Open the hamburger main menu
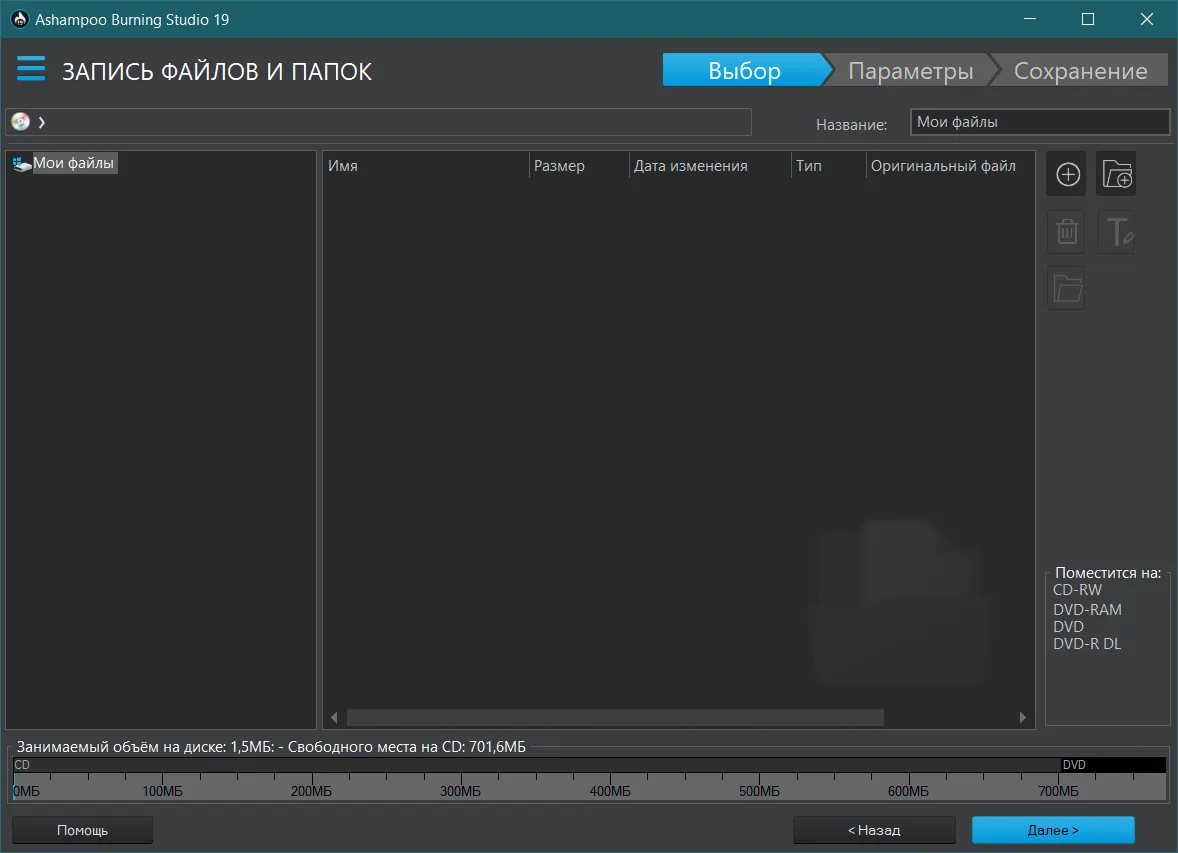The image size is (1178, 853). (31, 68)
